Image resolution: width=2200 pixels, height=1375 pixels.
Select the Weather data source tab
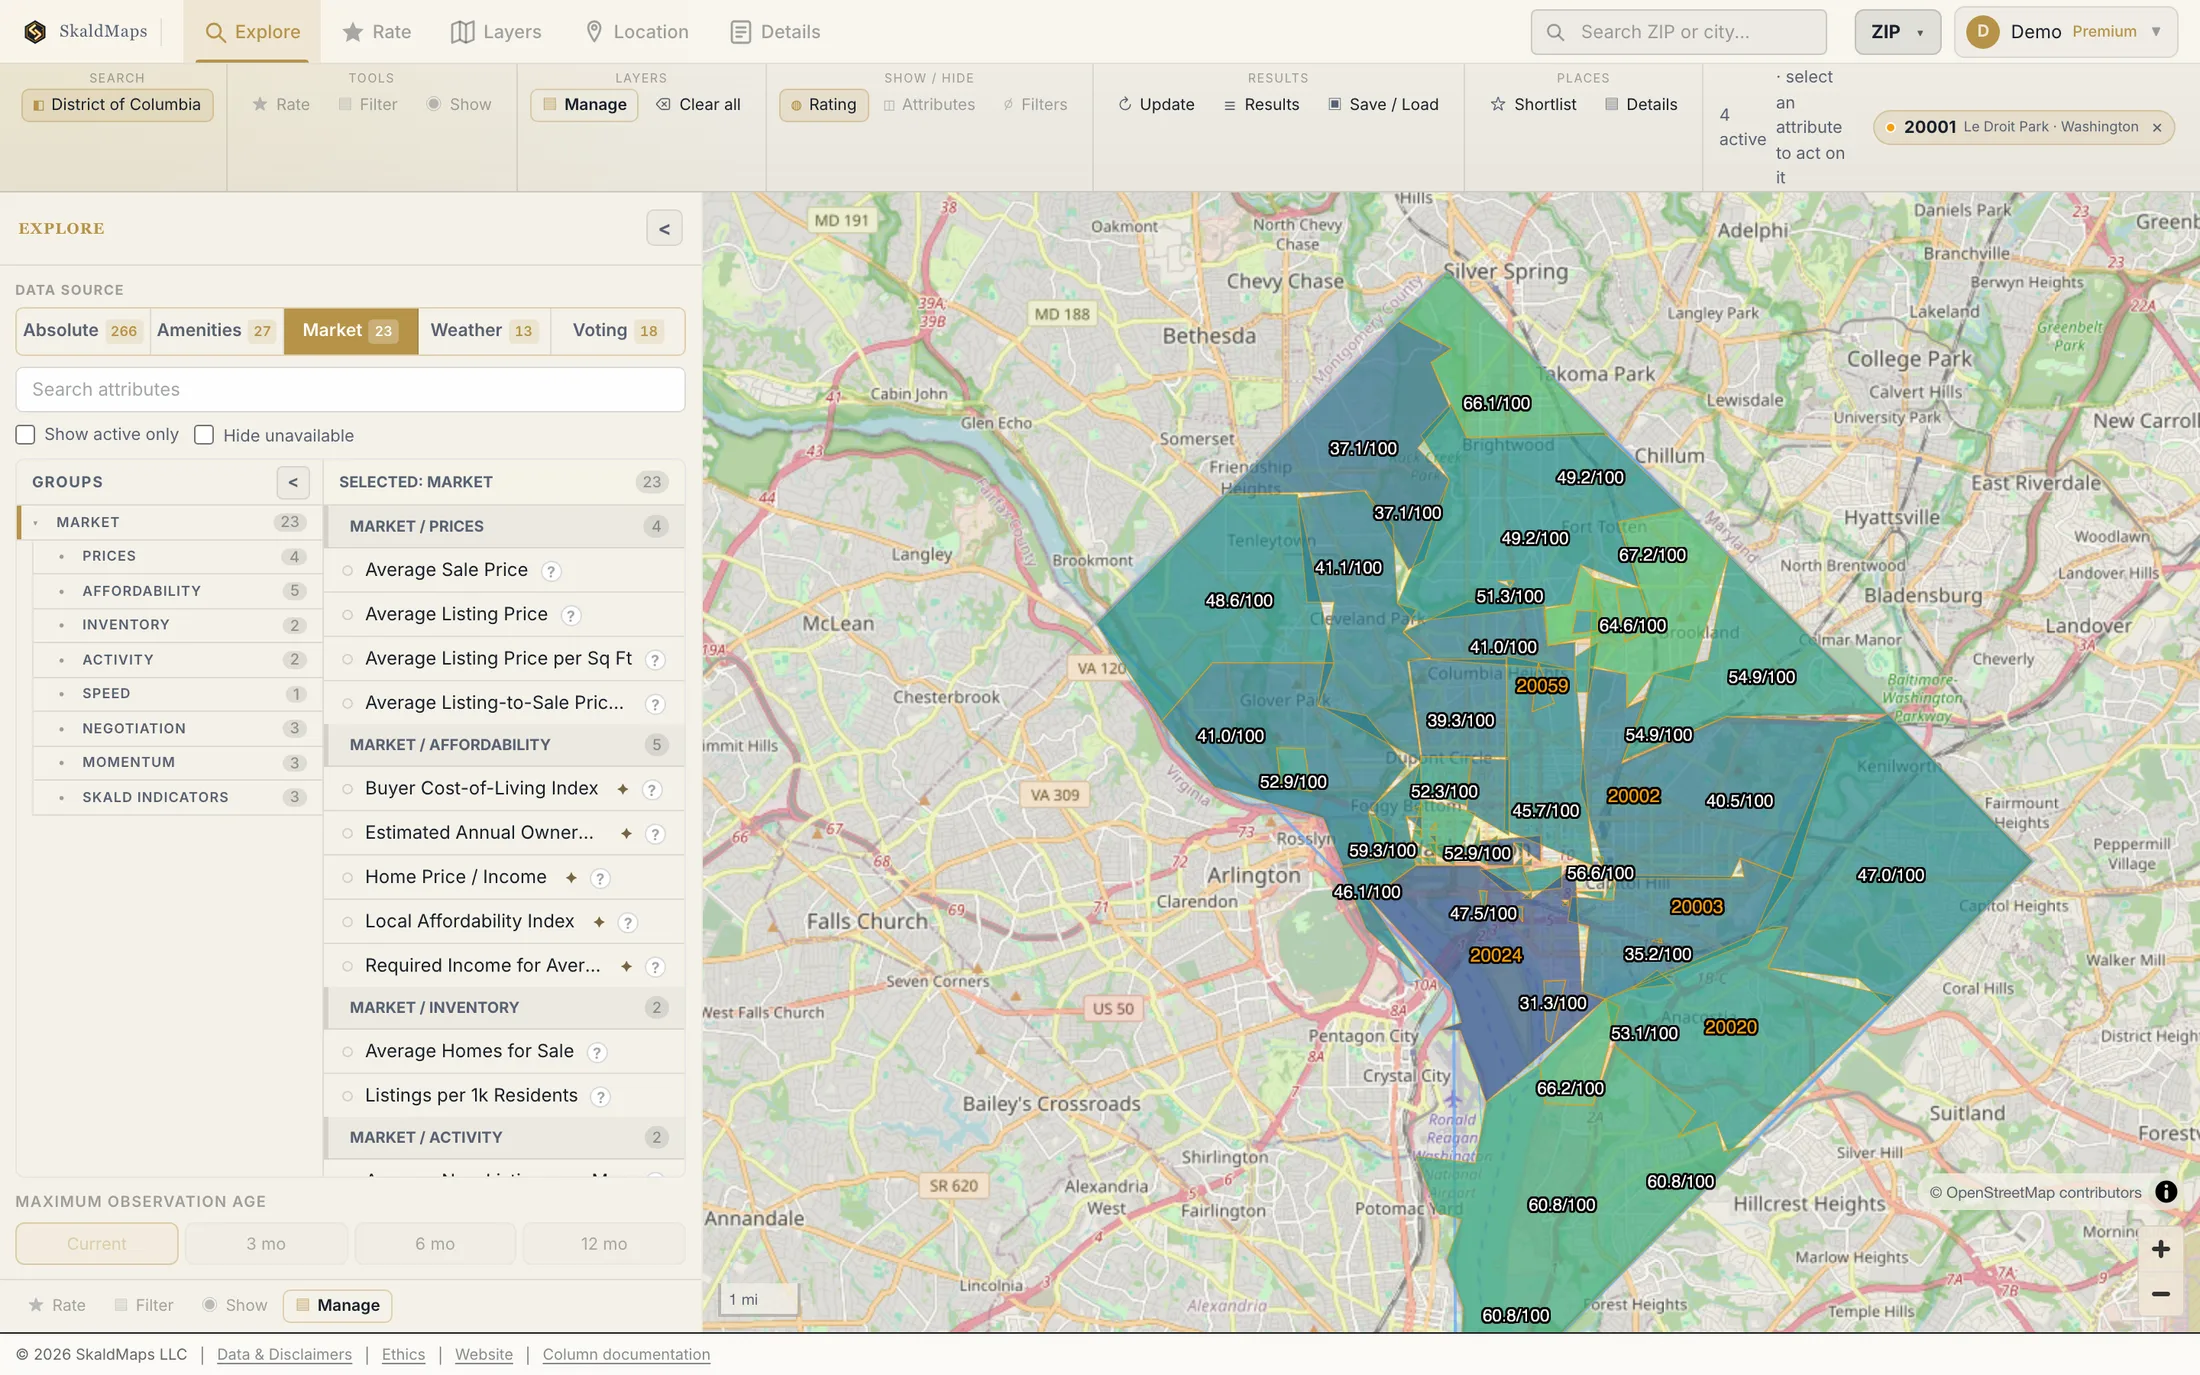483,331
